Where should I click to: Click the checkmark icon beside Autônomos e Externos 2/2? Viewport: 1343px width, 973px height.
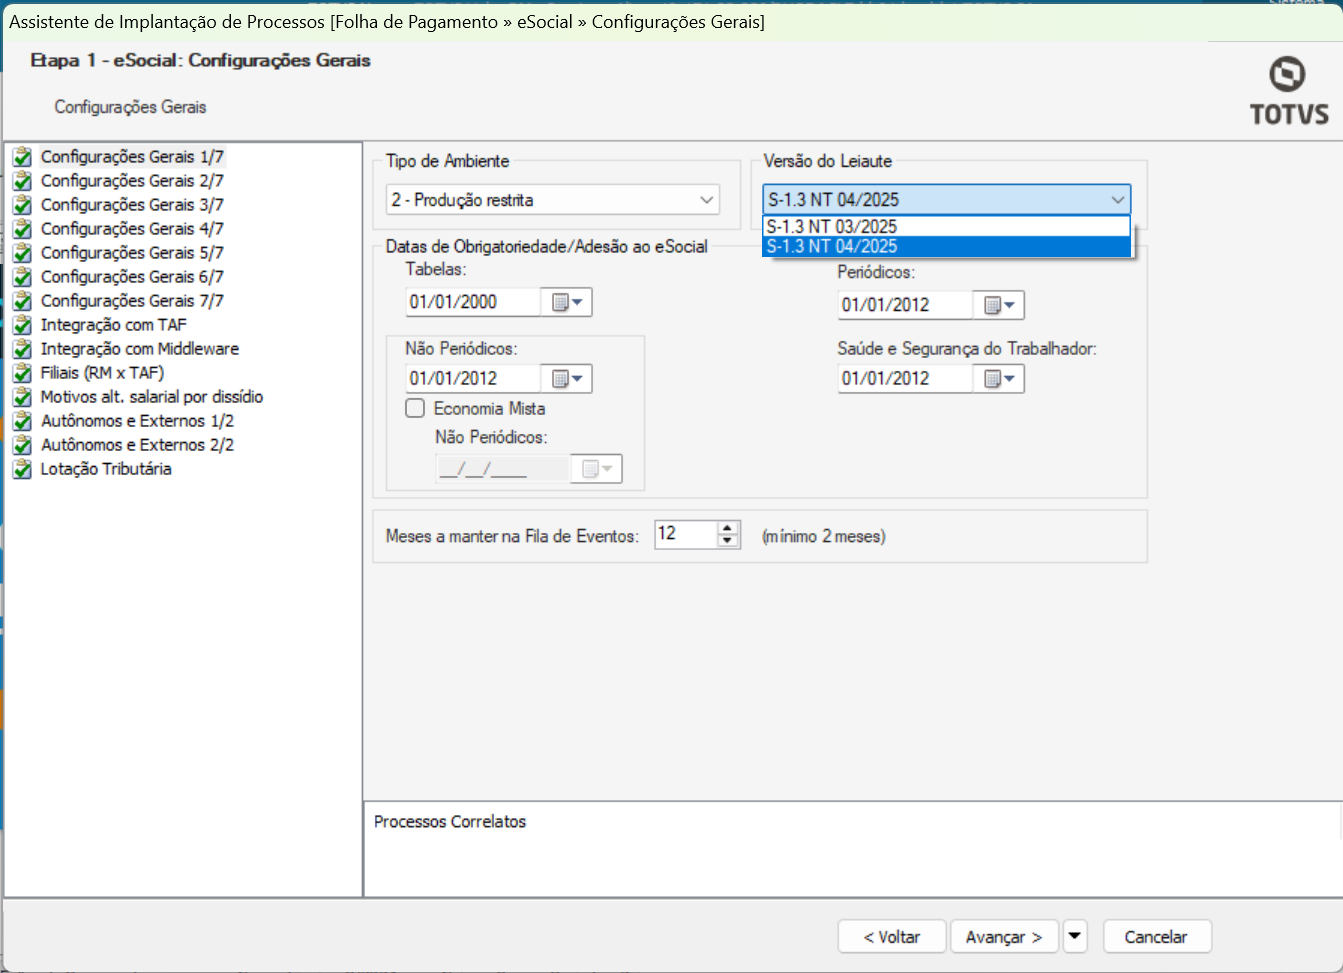coord(22,445)
